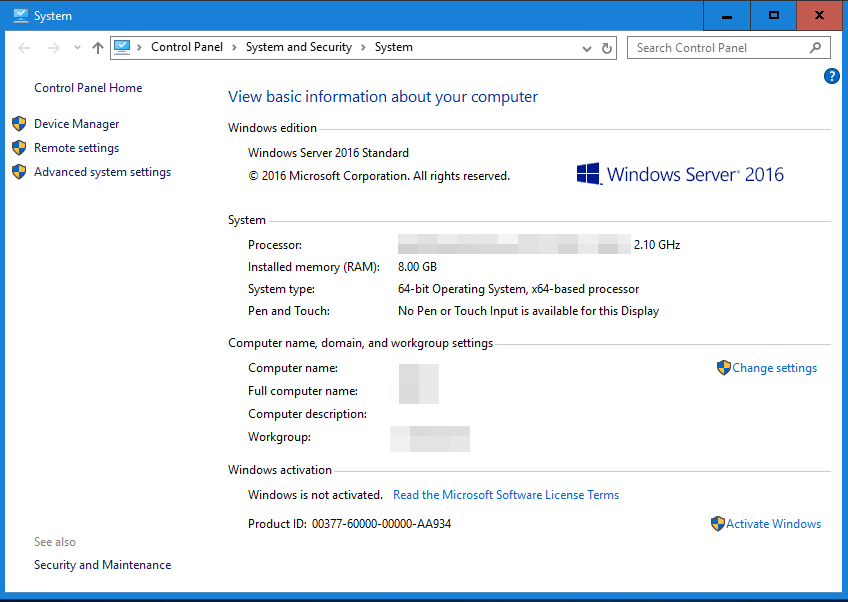This screenshot has width=848, height=602.
Task: Click shield icon next to Change settings
Action: (724, 368)
